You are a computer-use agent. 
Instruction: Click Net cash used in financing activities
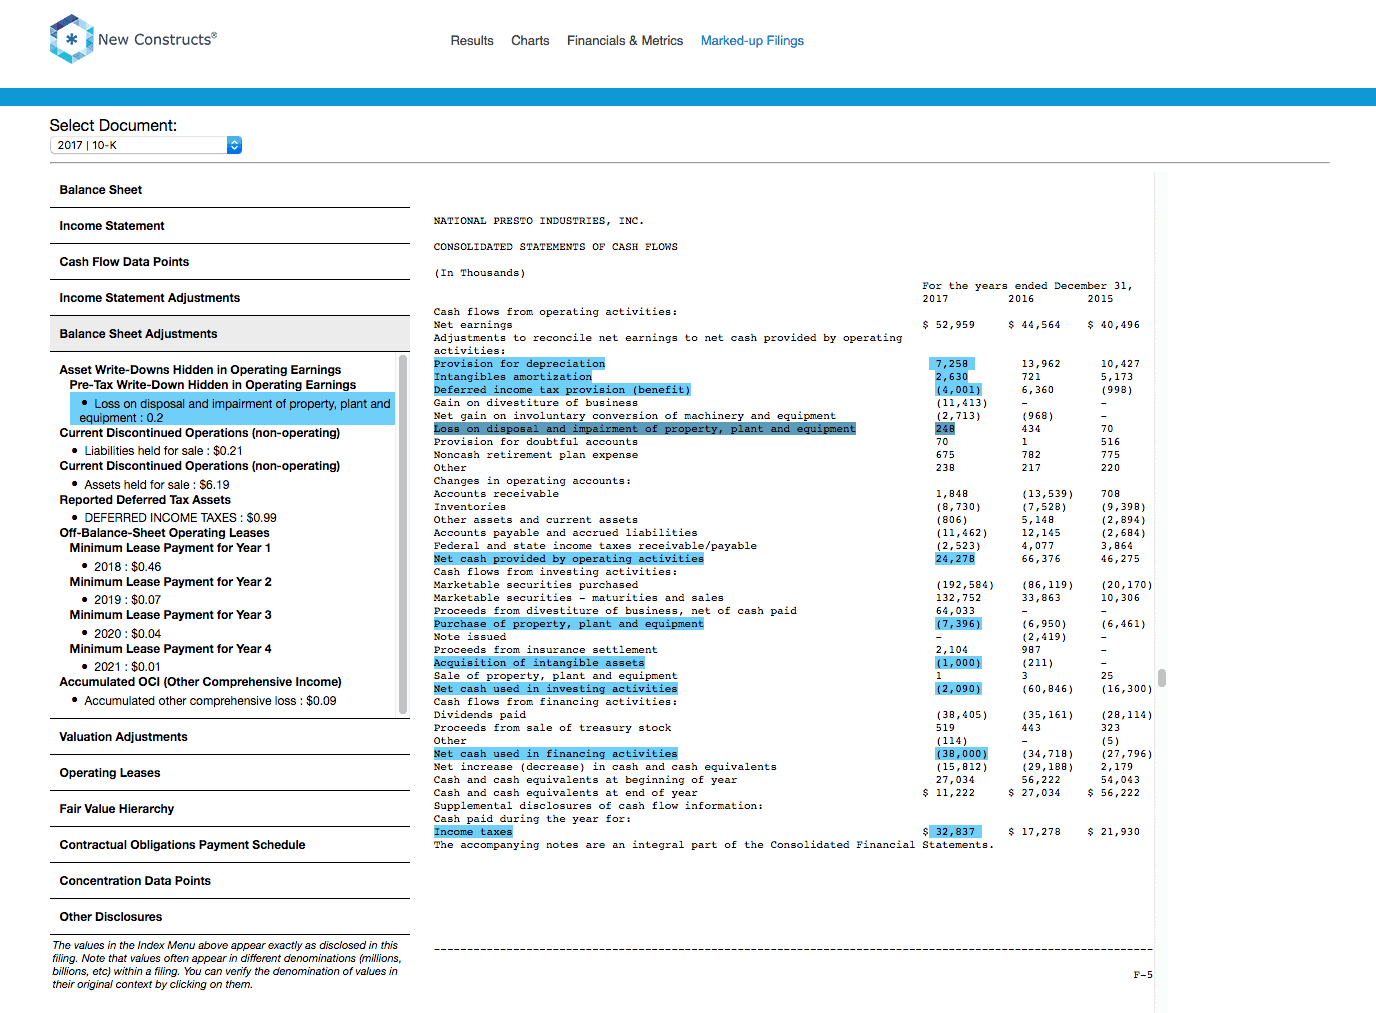tap(555, 754)
